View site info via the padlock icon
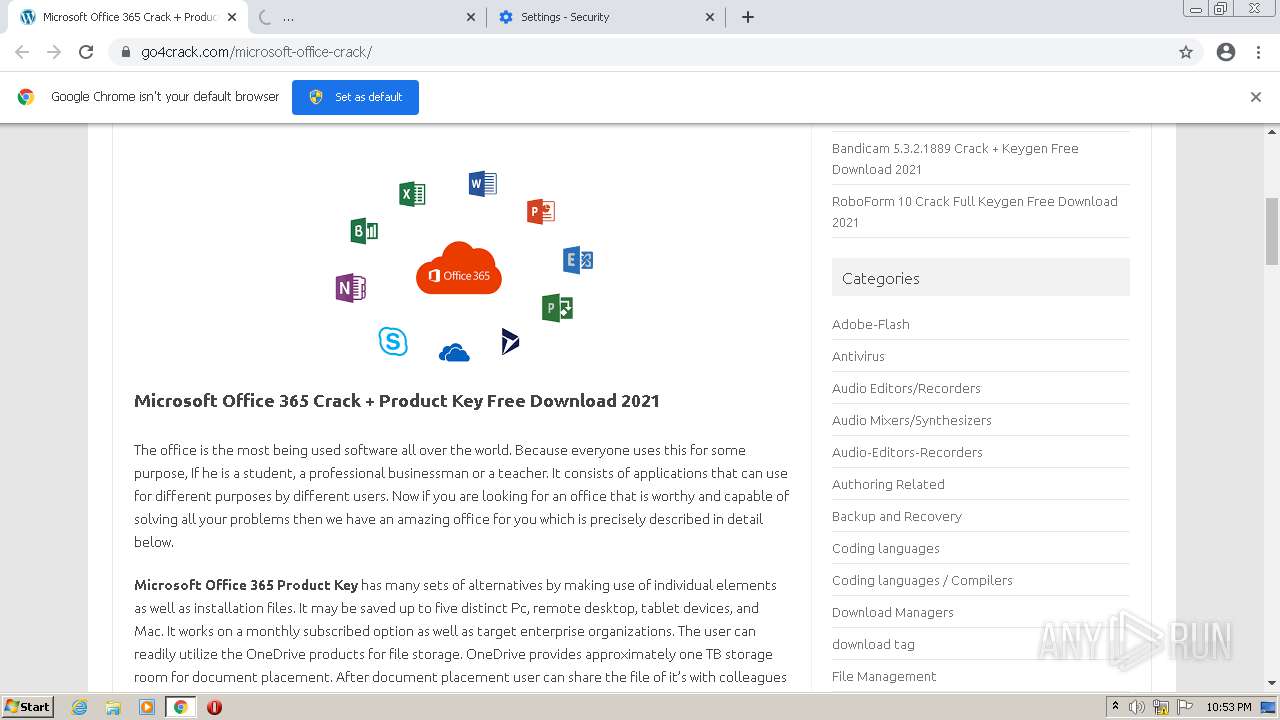Screen dimensions: 1280x720 [126, 52]
